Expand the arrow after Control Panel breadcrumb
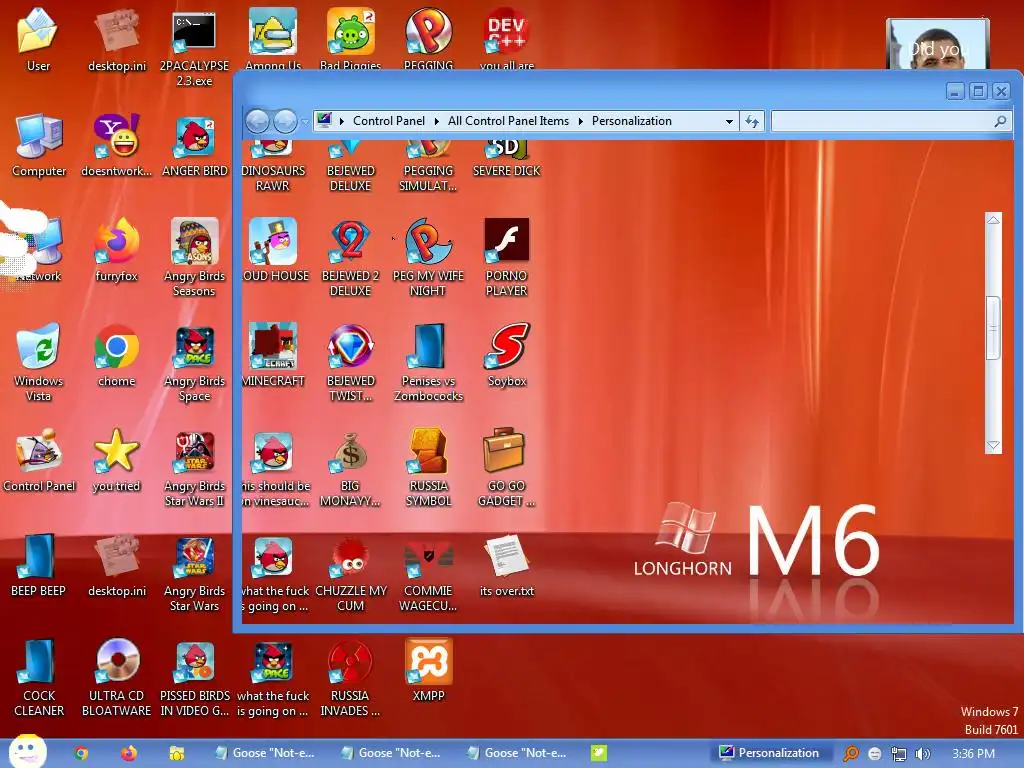 pos(436,121)
